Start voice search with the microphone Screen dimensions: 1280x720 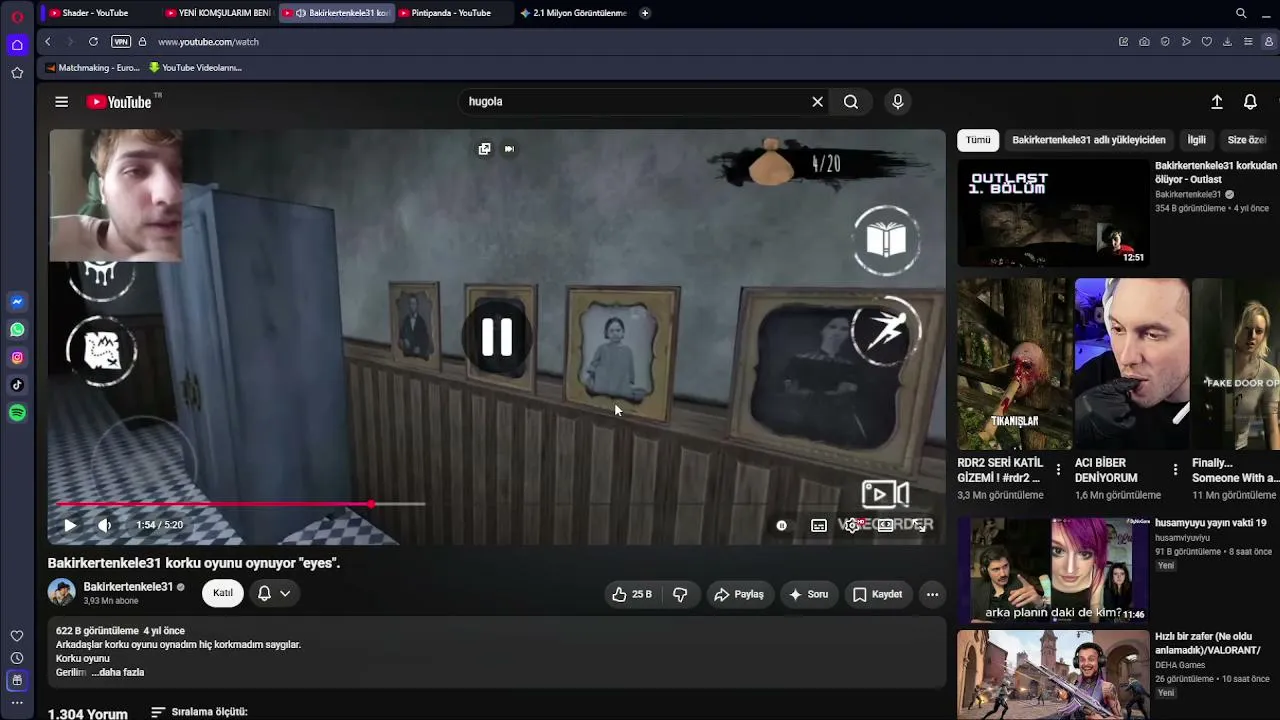point(897,102)
